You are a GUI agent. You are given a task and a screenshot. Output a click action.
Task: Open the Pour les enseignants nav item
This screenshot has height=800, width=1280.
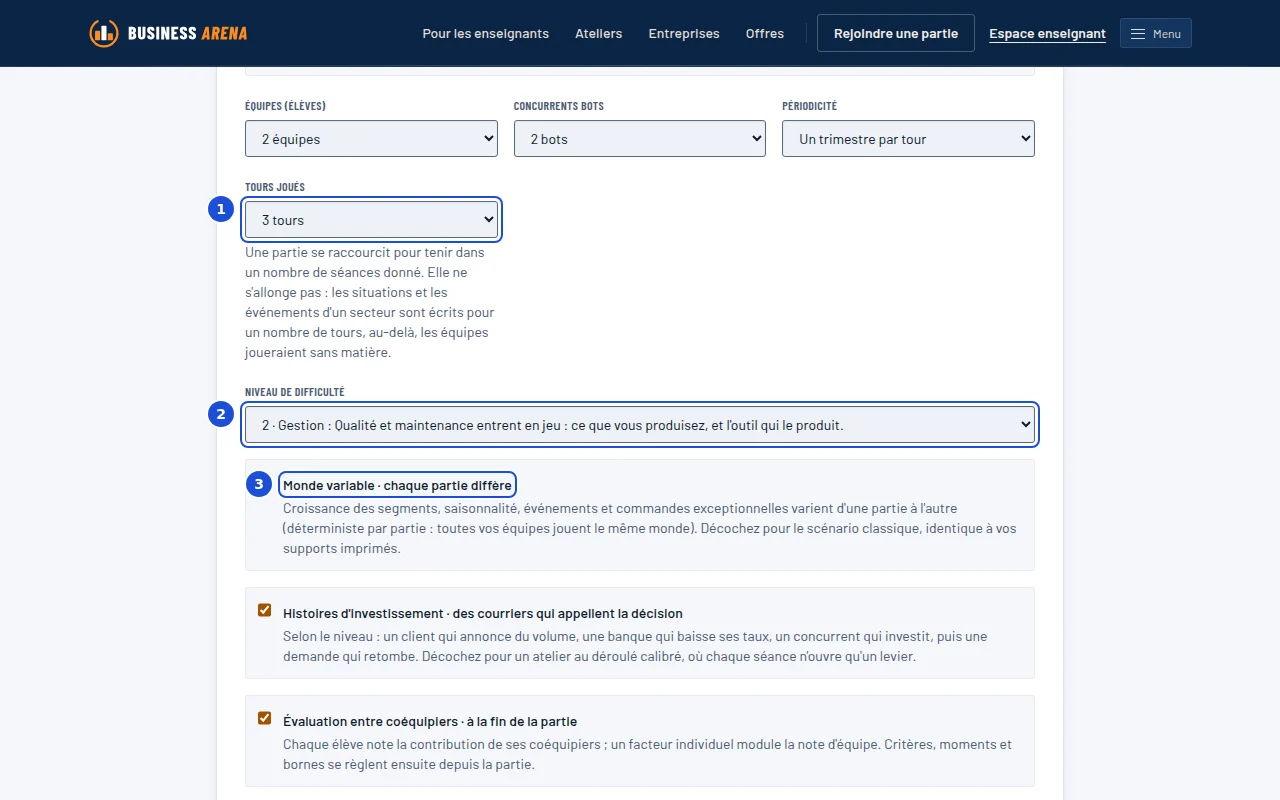485,34
